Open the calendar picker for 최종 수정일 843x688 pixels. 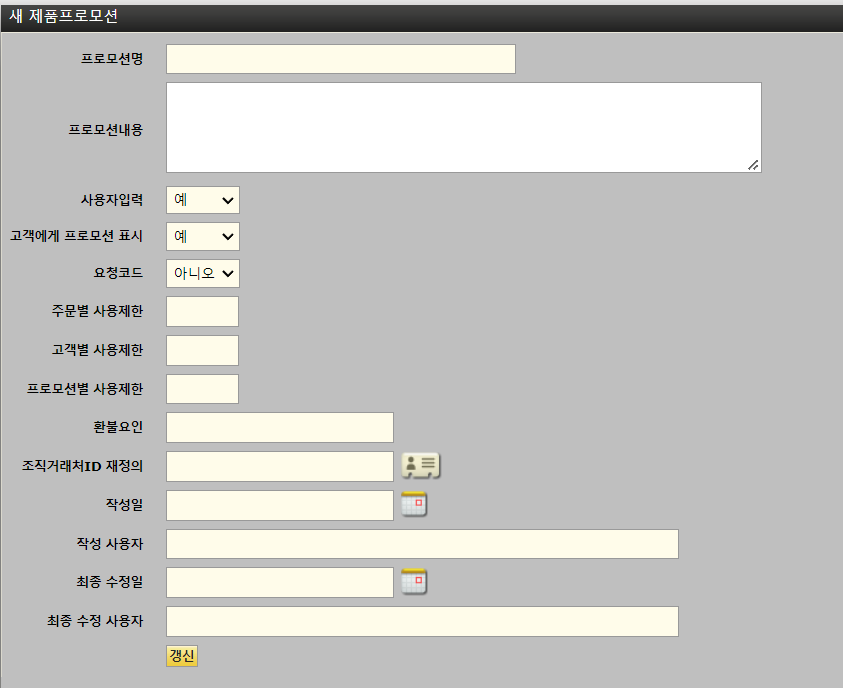(x=414, y=581)
